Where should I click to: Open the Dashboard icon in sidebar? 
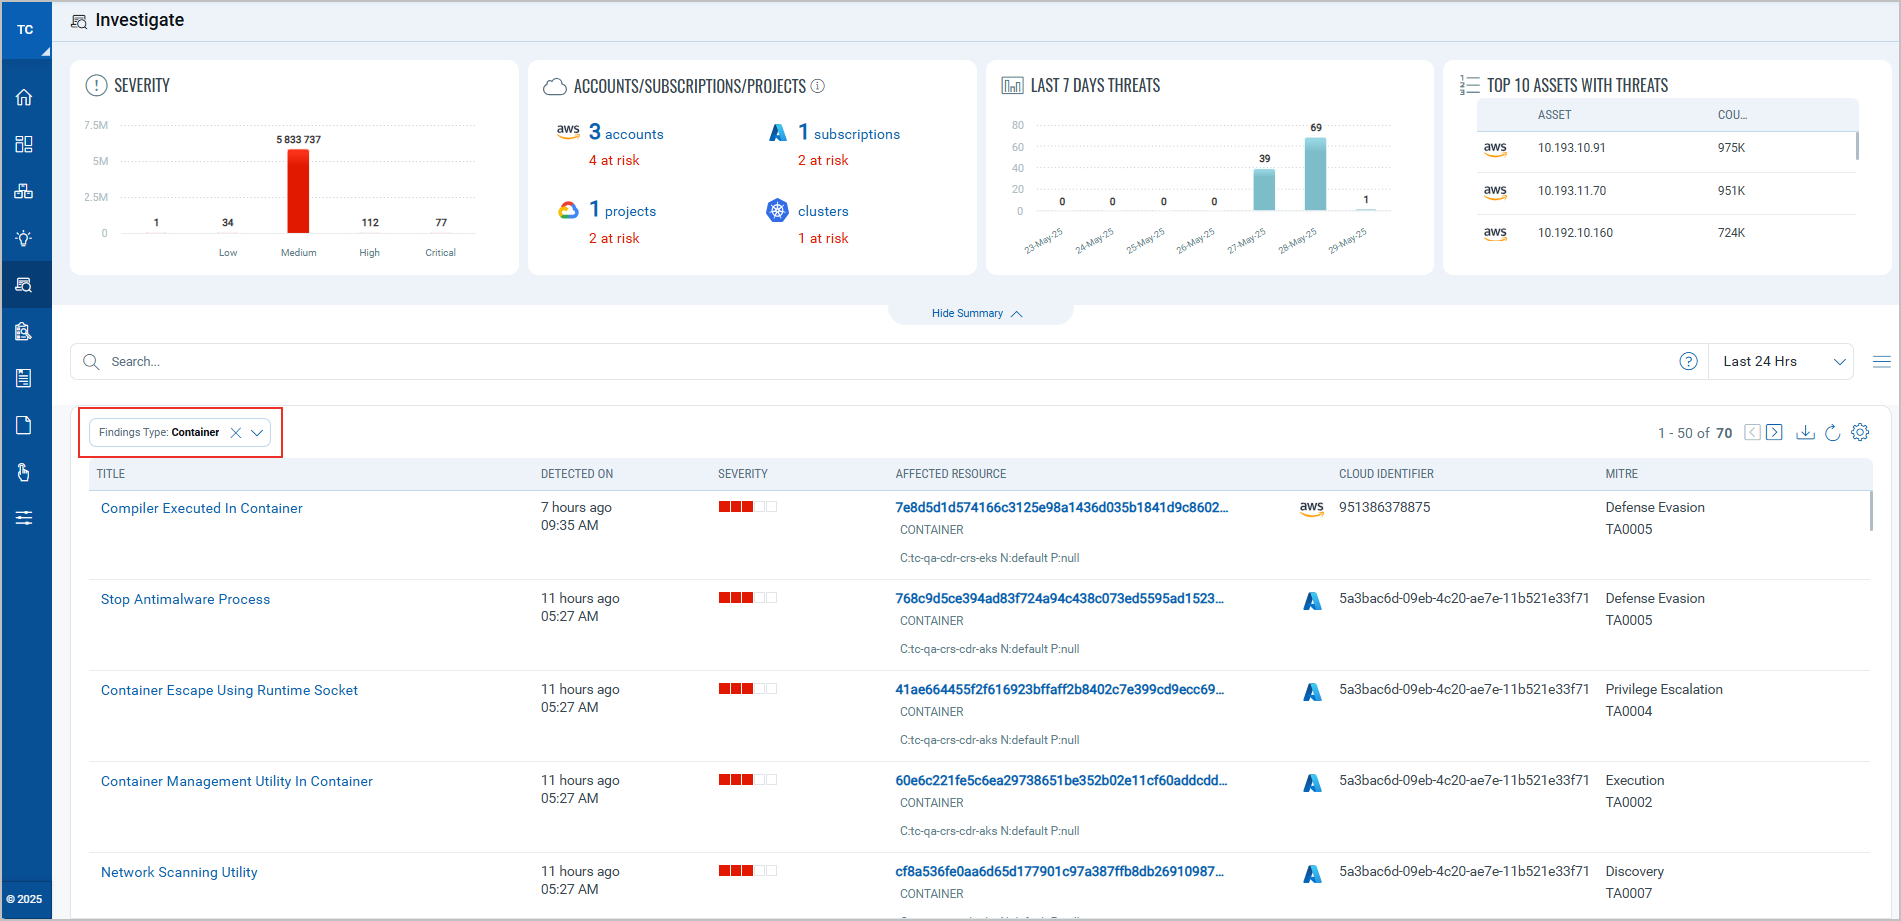[x=24, y=144]
